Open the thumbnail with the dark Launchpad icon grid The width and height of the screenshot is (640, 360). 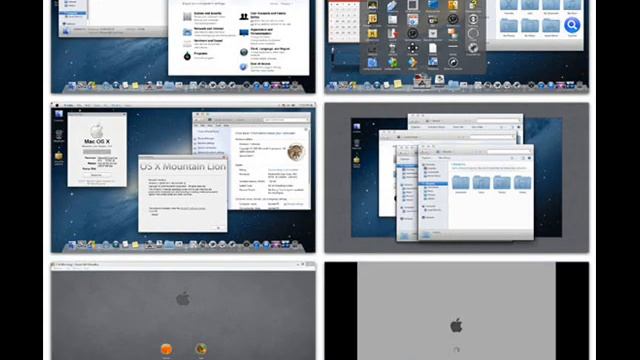point(457,47)
